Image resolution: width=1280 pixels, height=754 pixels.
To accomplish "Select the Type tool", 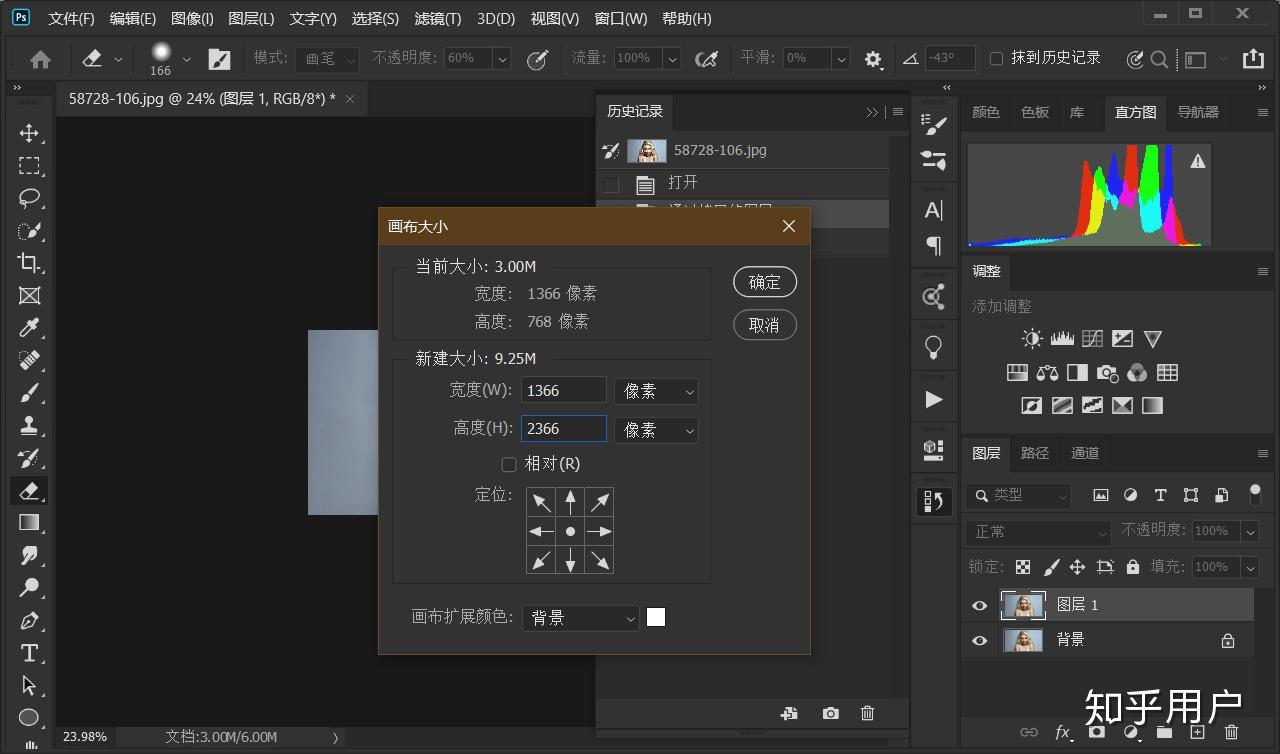I will (x=29, y=653).
